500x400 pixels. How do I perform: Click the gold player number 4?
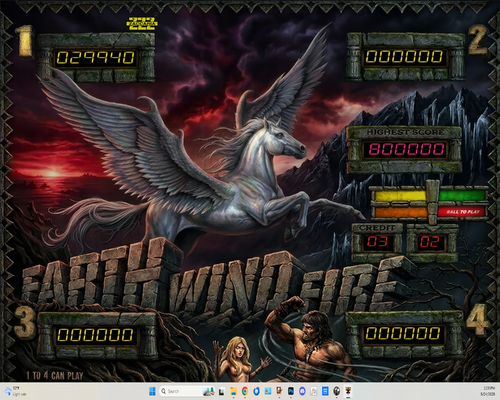click(477, 319)
